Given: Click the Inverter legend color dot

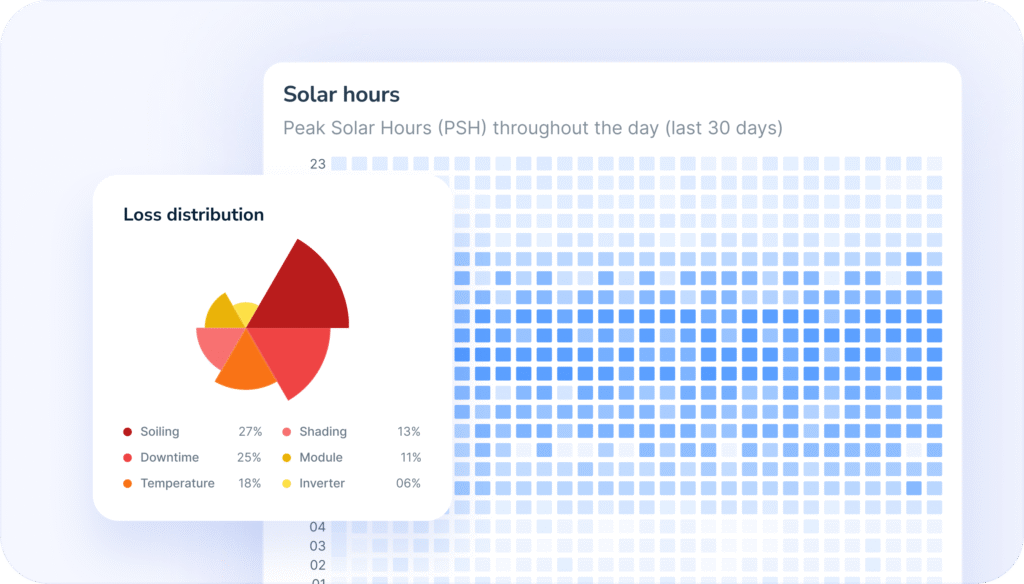Looking at the screenshot, I should pos(287,484).
